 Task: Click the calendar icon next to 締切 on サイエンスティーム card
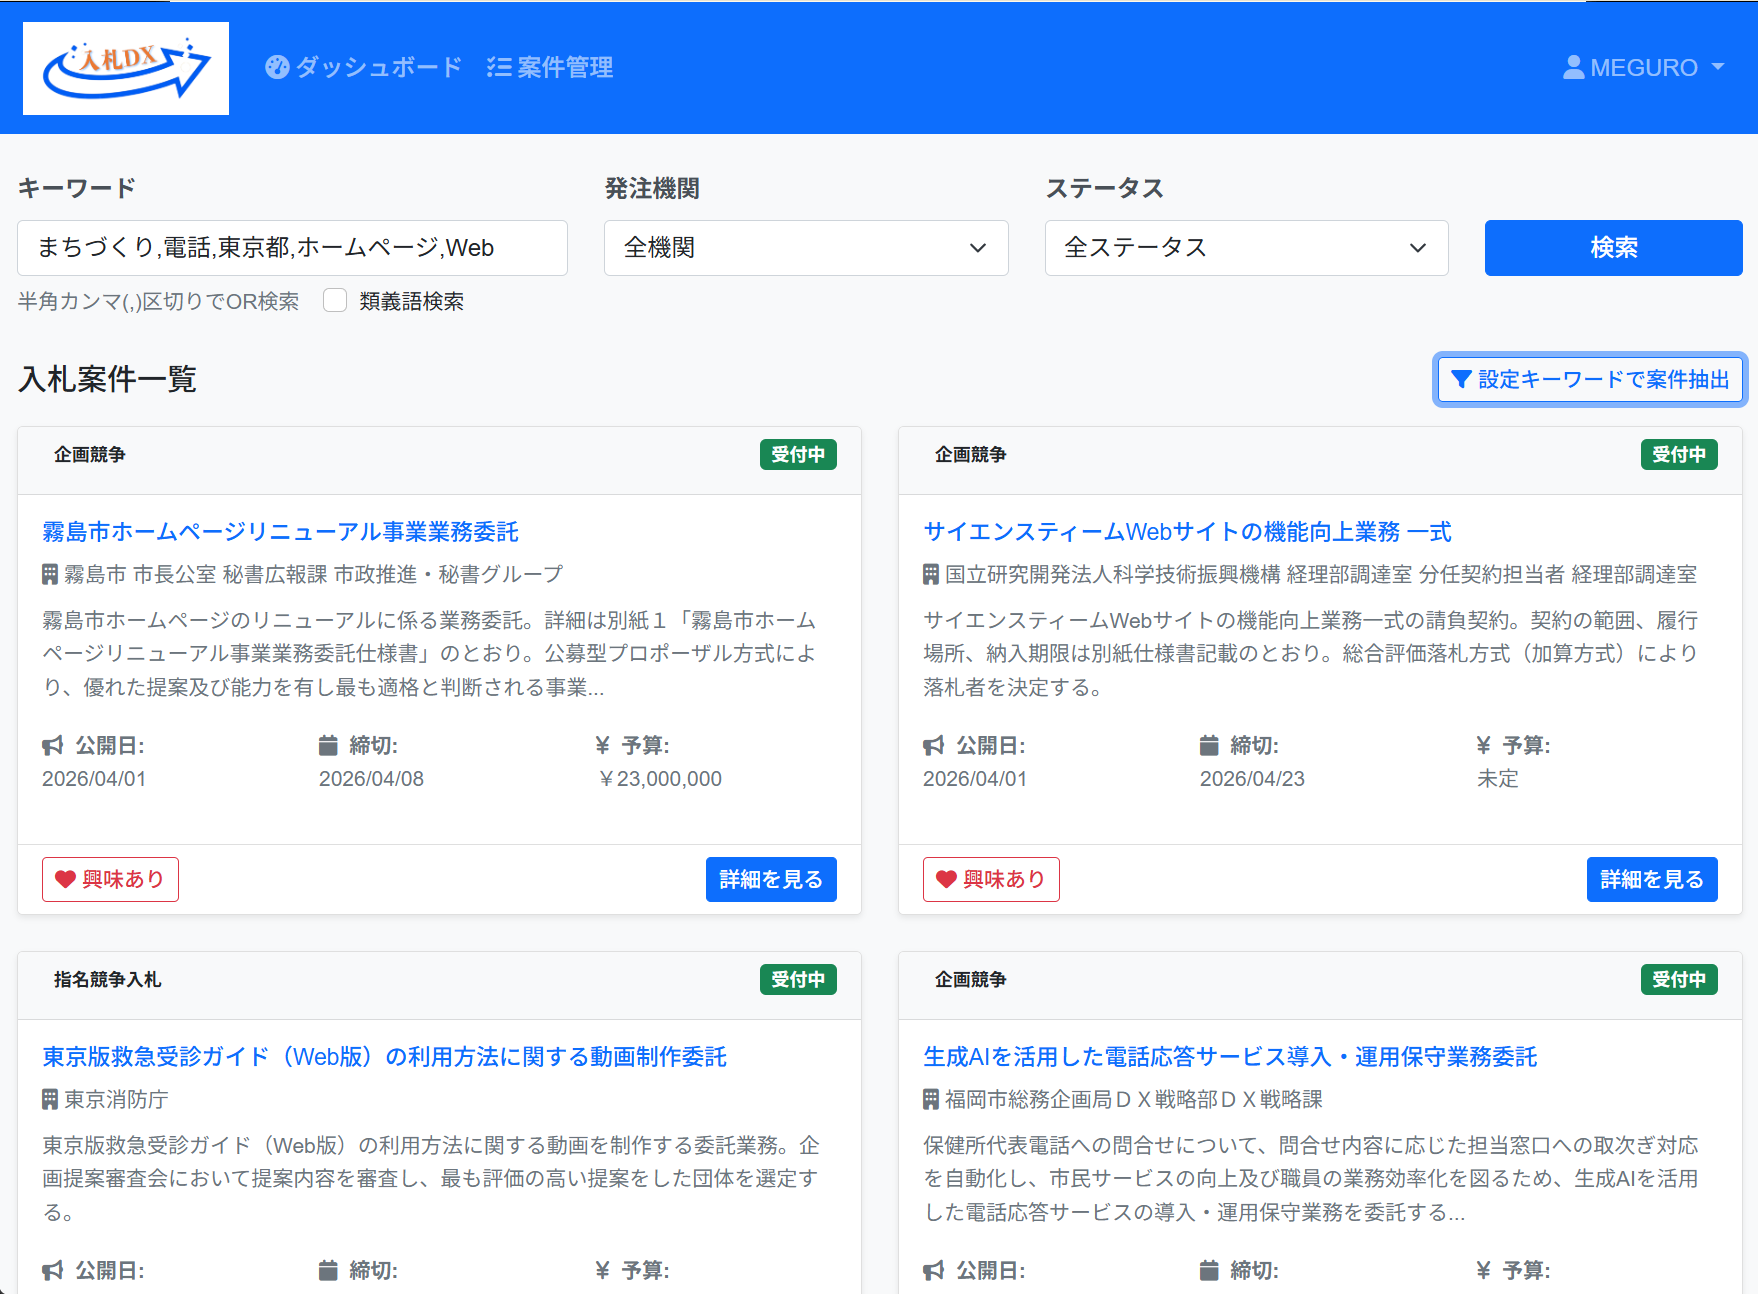1209,745
